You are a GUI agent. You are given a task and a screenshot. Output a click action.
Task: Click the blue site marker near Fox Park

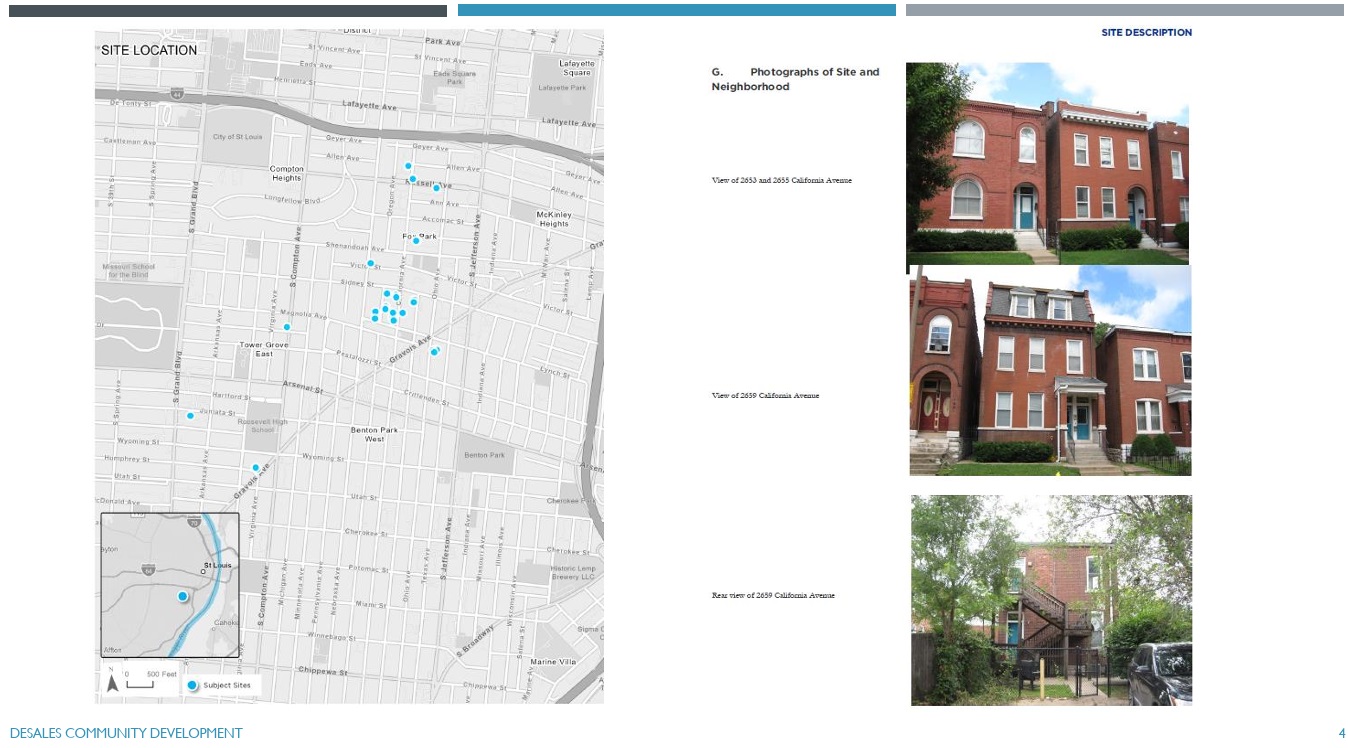point(416,239)
